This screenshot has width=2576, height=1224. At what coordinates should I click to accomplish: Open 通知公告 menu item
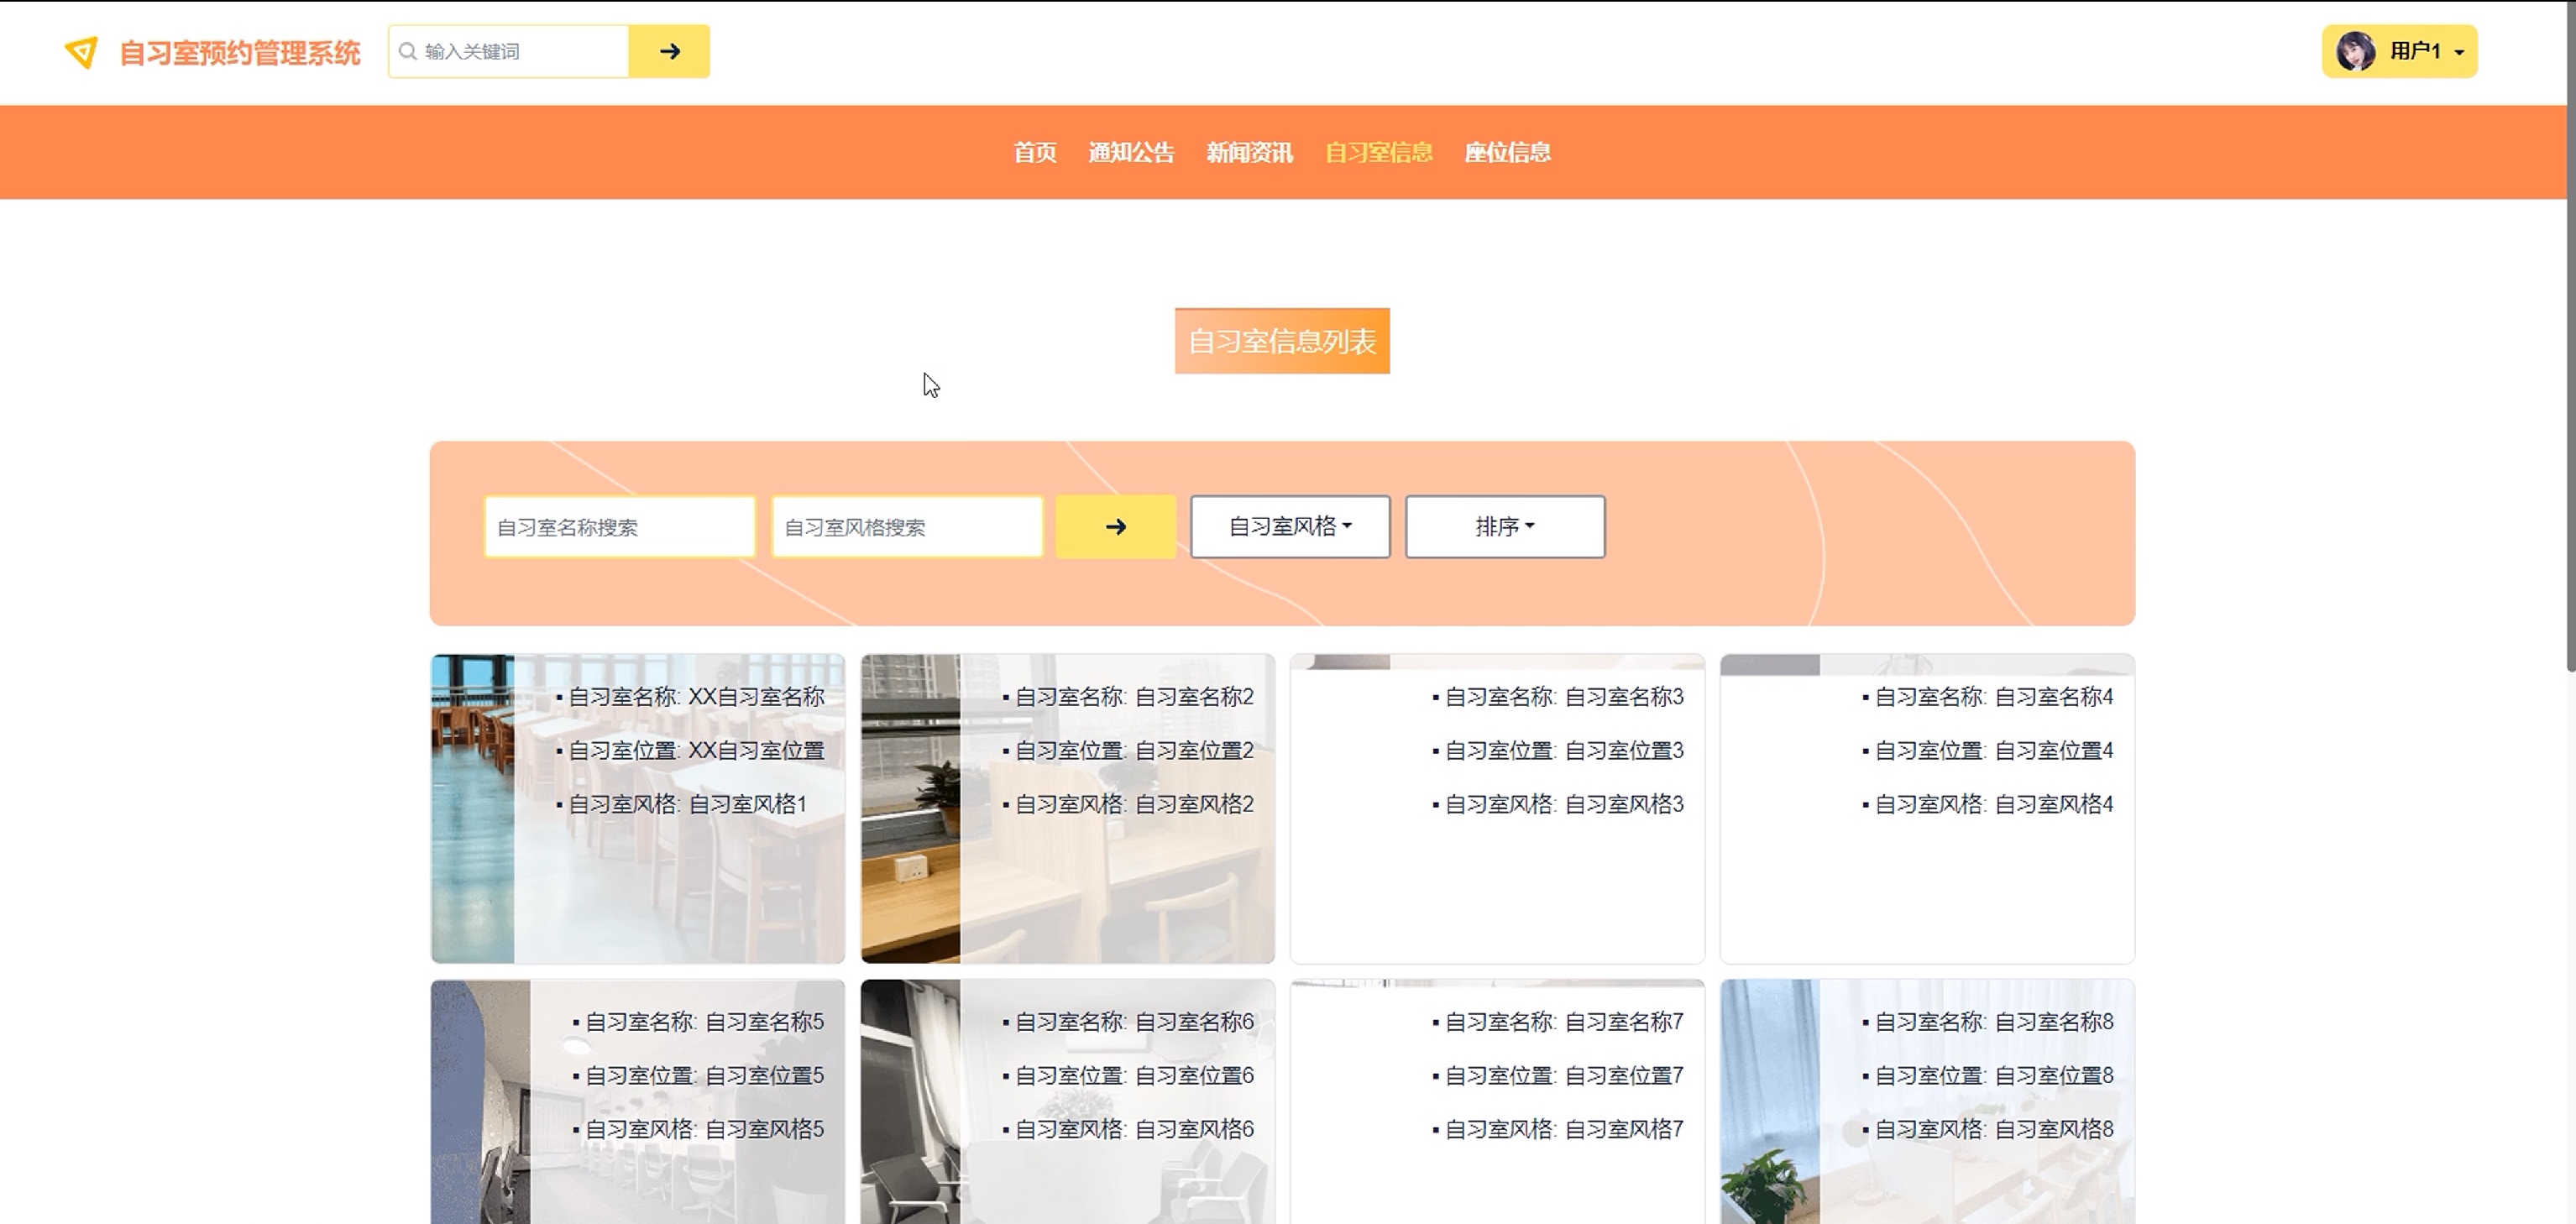pyautogui.click(x=1131, y=152)
